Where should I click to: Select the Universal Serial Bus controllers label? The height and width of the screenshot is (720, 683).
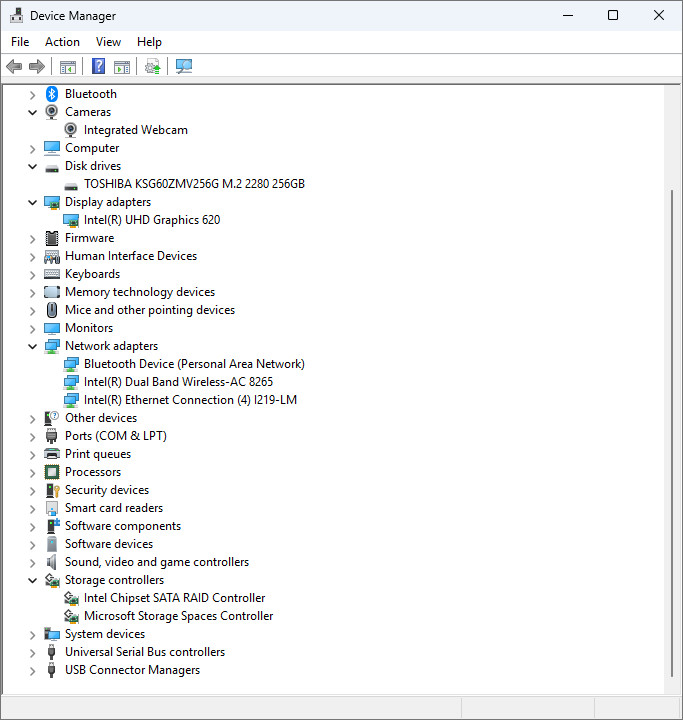click(x=145, y=652)
